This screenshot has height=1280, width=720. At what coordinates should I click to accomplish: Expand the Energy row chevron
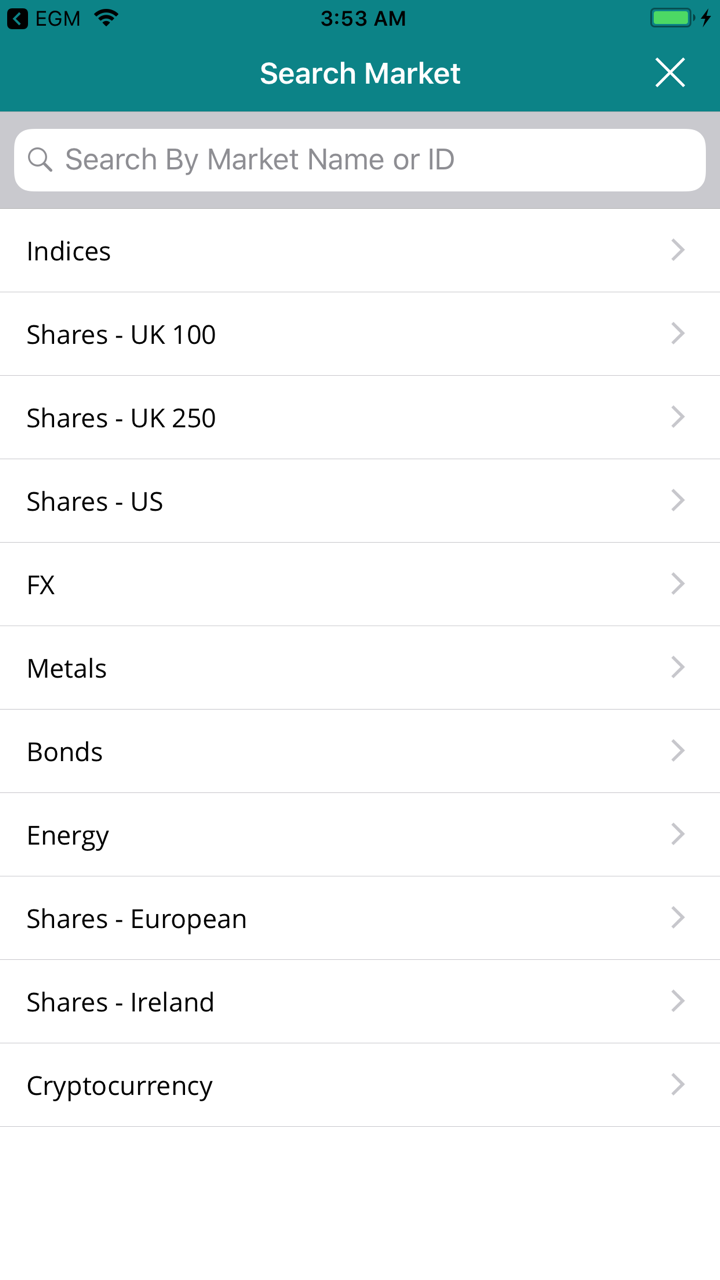tap(678, 834)
